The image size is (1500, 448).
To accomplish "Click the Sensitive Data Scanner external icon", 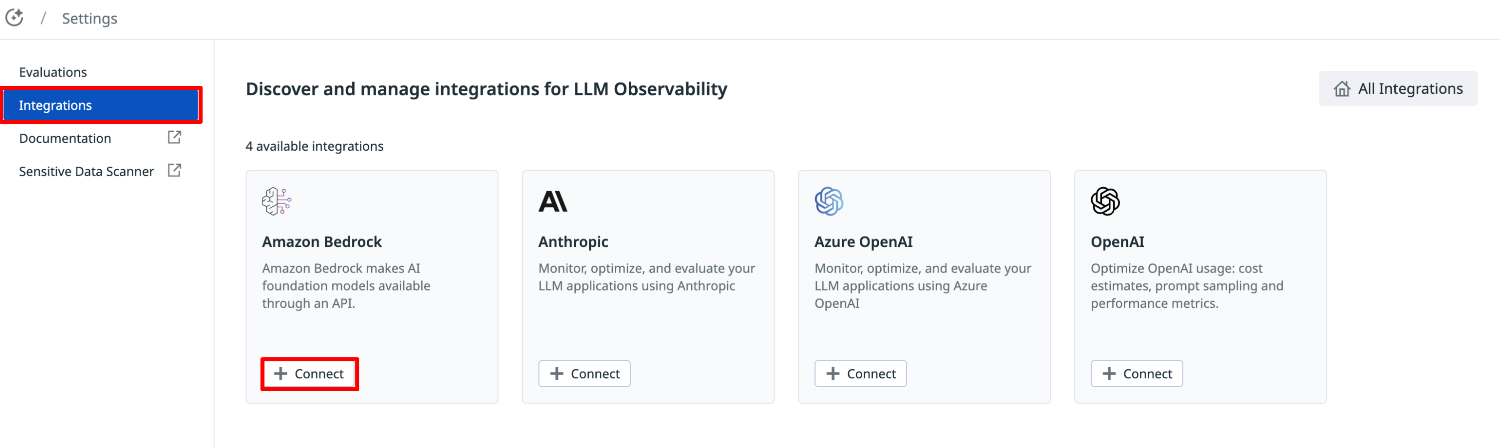I will point(174,171).
